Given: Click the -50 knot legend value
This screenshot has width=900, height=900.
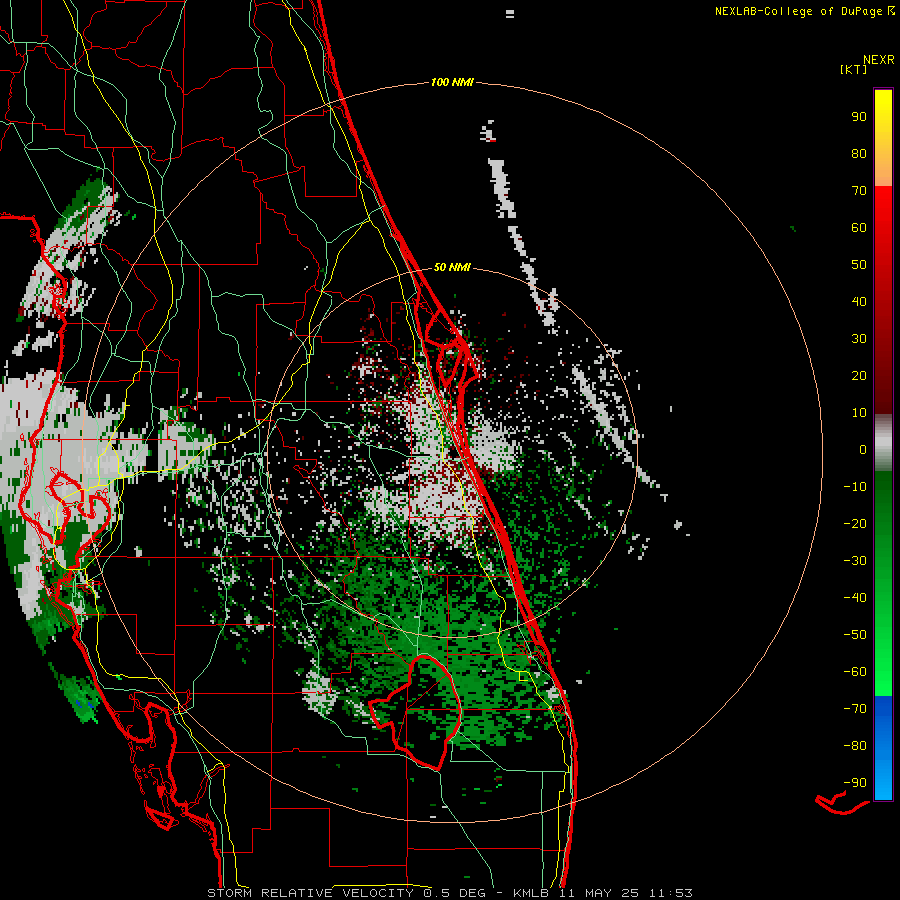Looking at the screenshot, I should click(x=855, y=635).
